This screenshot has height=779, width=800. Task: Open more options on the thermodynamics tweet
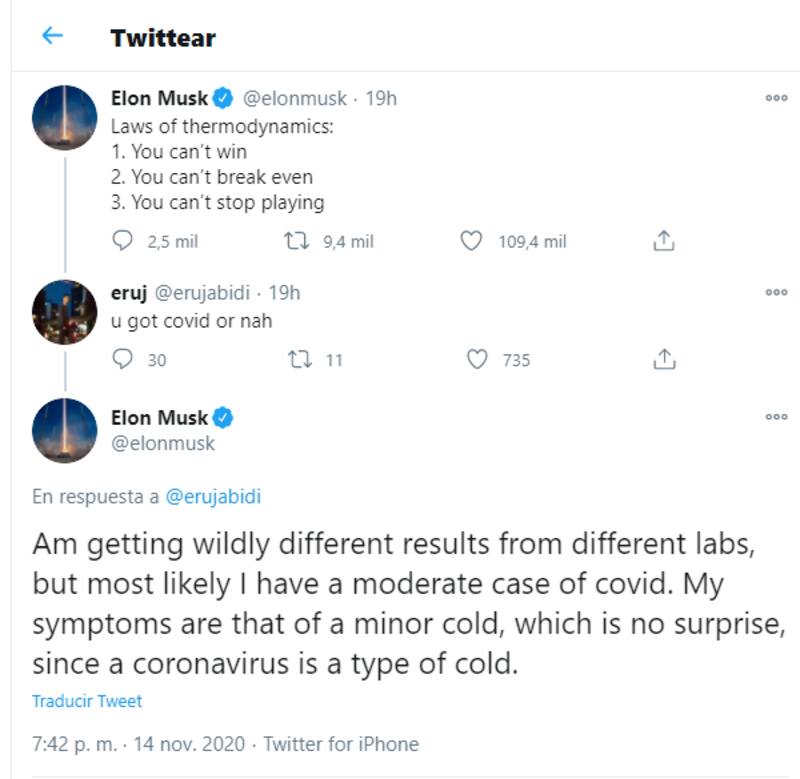(776, 98)
